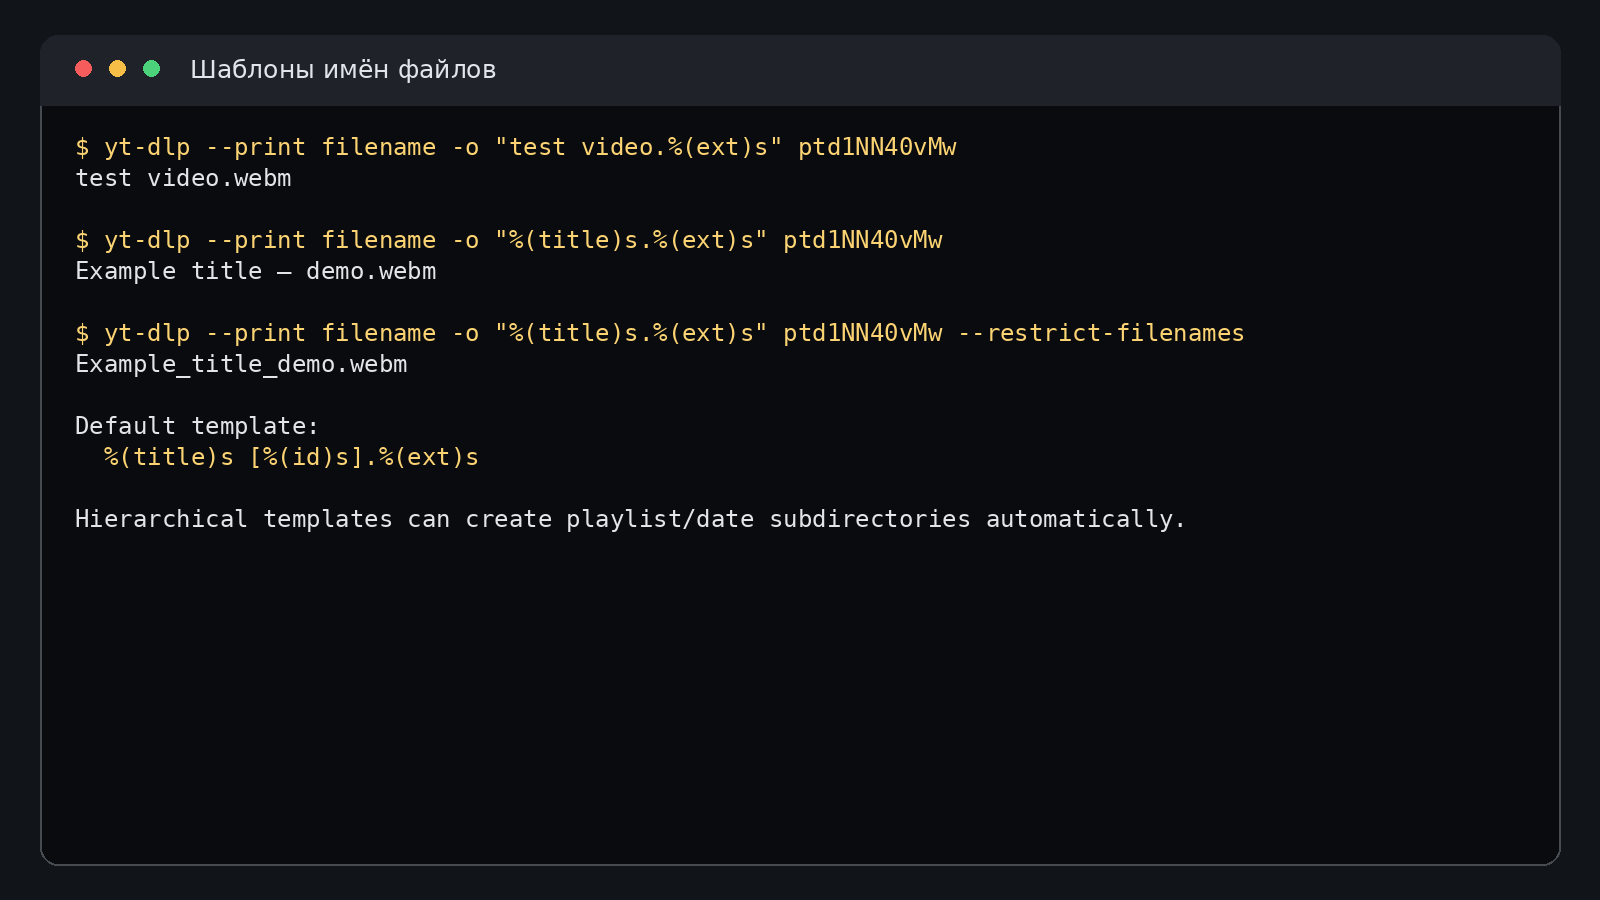Click the "%(title)s.%(ext)s" command without --restrict-filenames

pos(509,240)
